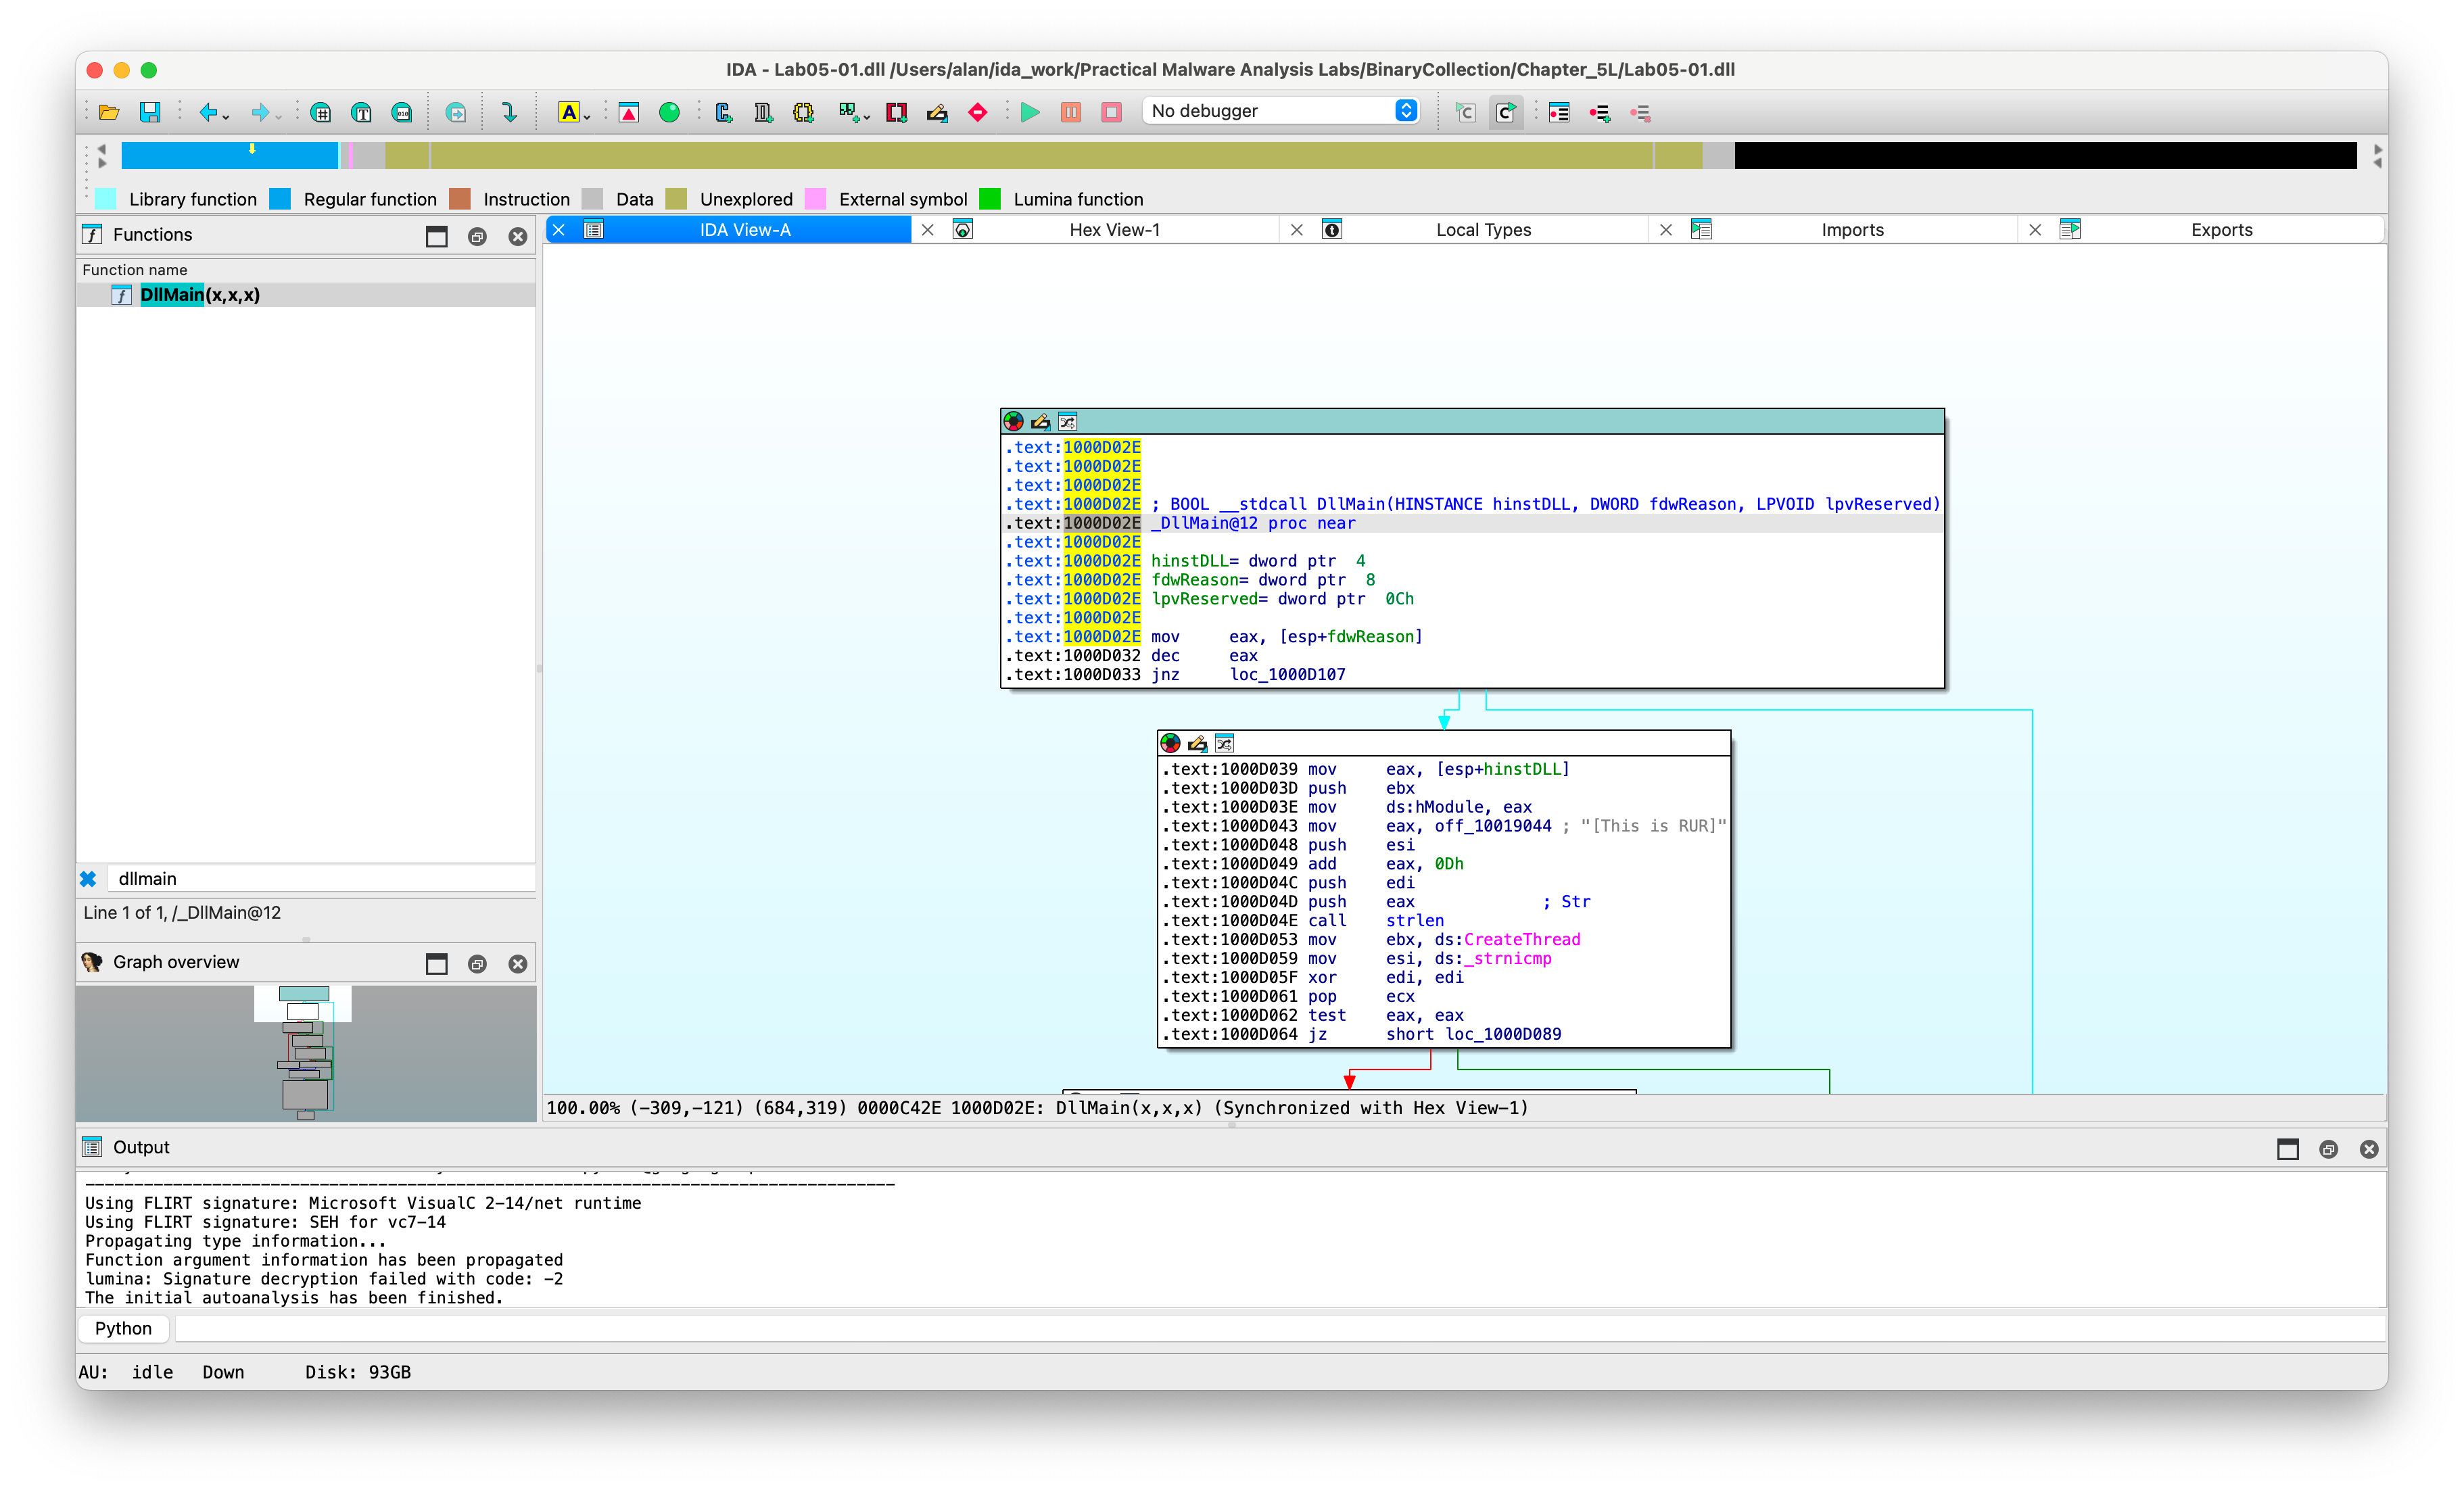Viewport: 2464px width, 1490px height.
Task: Click the Function name column header
Action: [306, 270]
